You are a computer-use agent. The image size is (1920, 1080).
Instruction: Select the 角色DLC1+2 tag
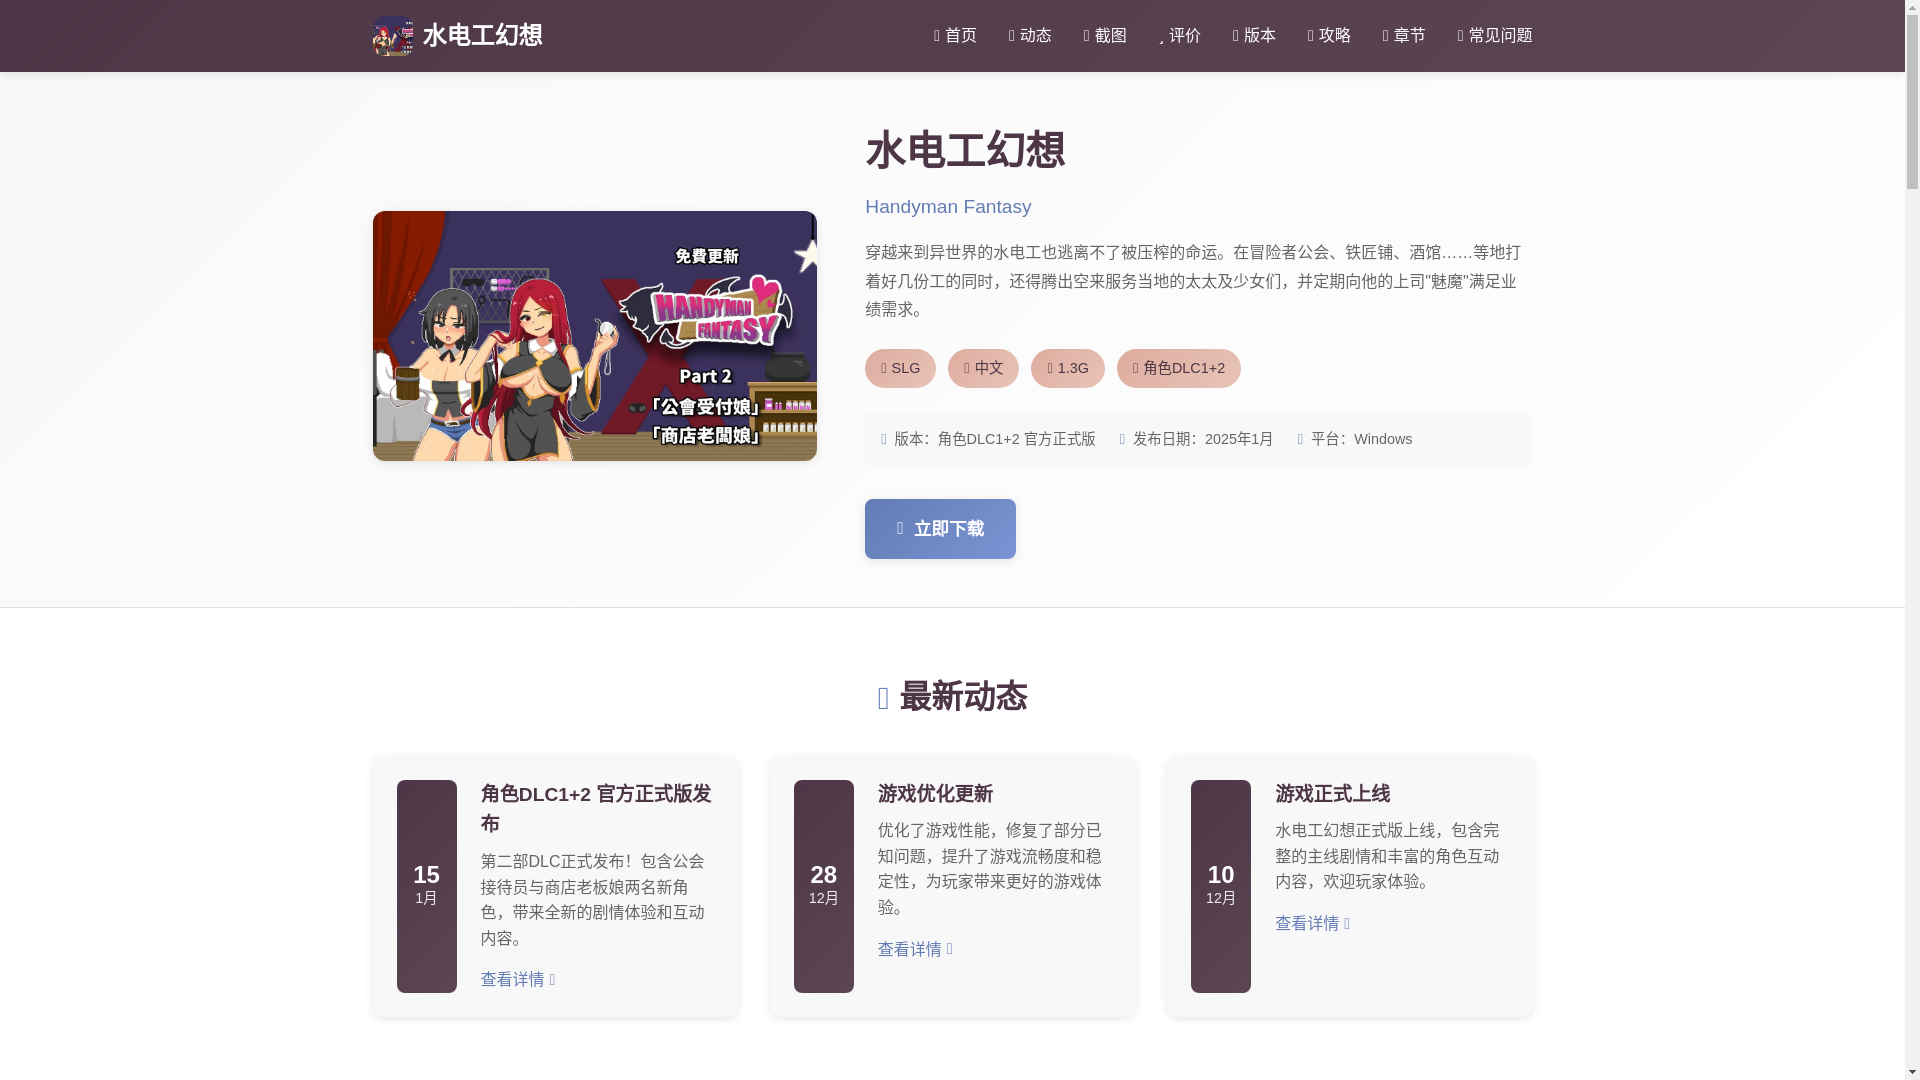pos(1178,368)
